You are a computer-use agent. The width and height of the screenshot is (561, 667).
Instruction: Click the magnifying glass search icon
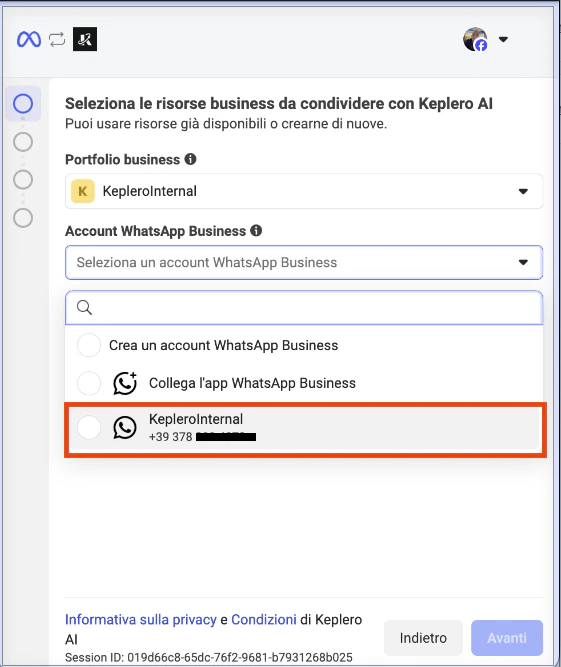[x=84, y=307]
